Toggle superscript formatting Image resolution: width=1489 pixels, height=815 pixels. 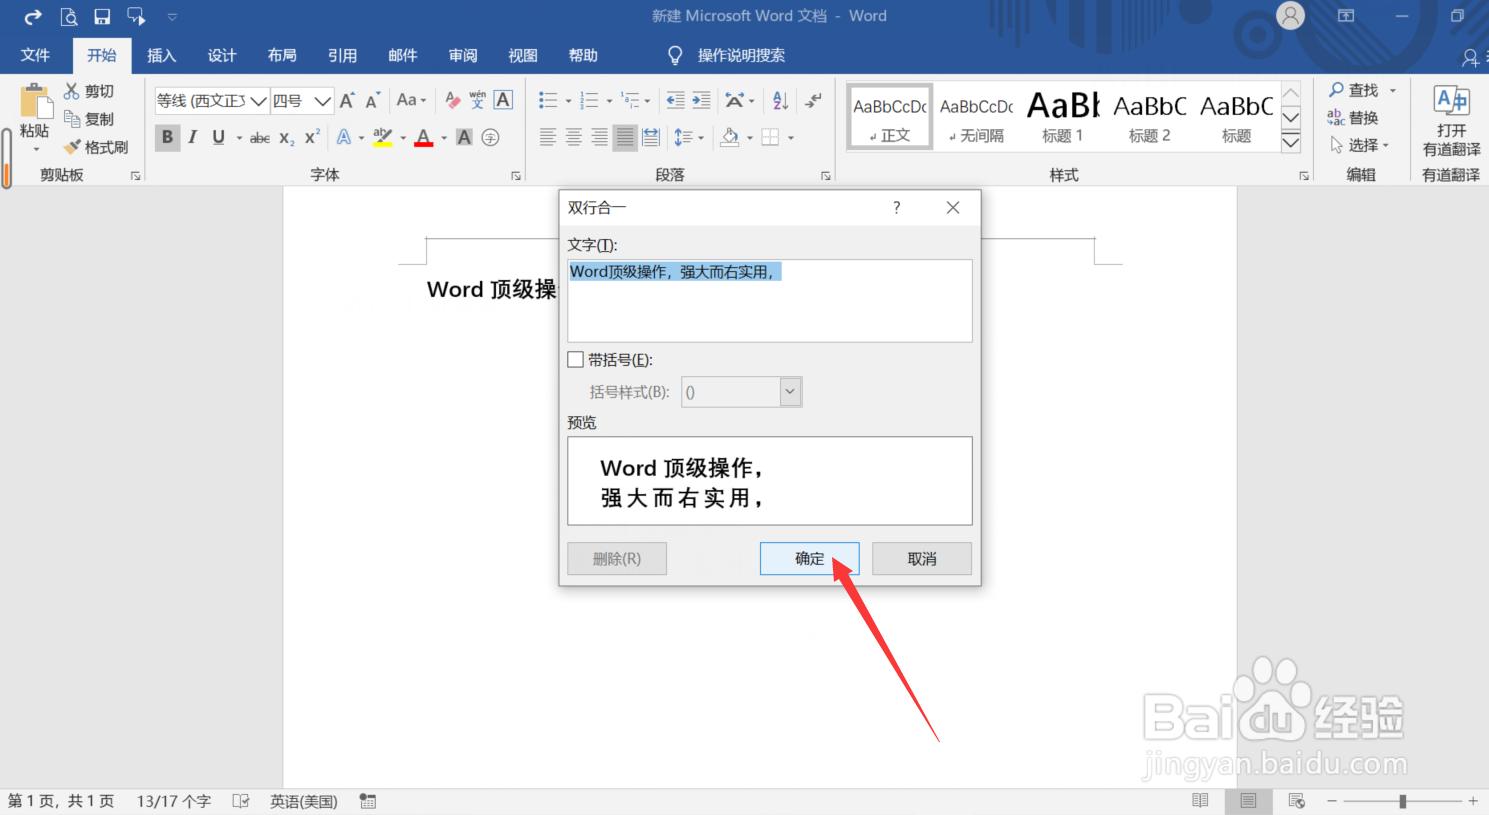312,137
